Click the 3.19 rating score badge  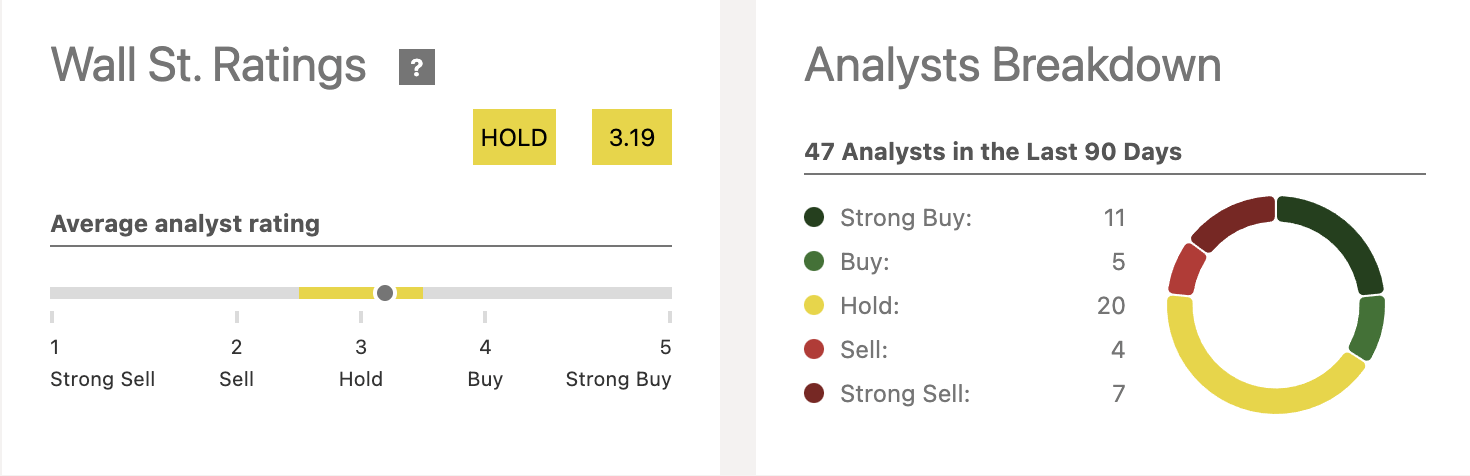pos(632,137)
